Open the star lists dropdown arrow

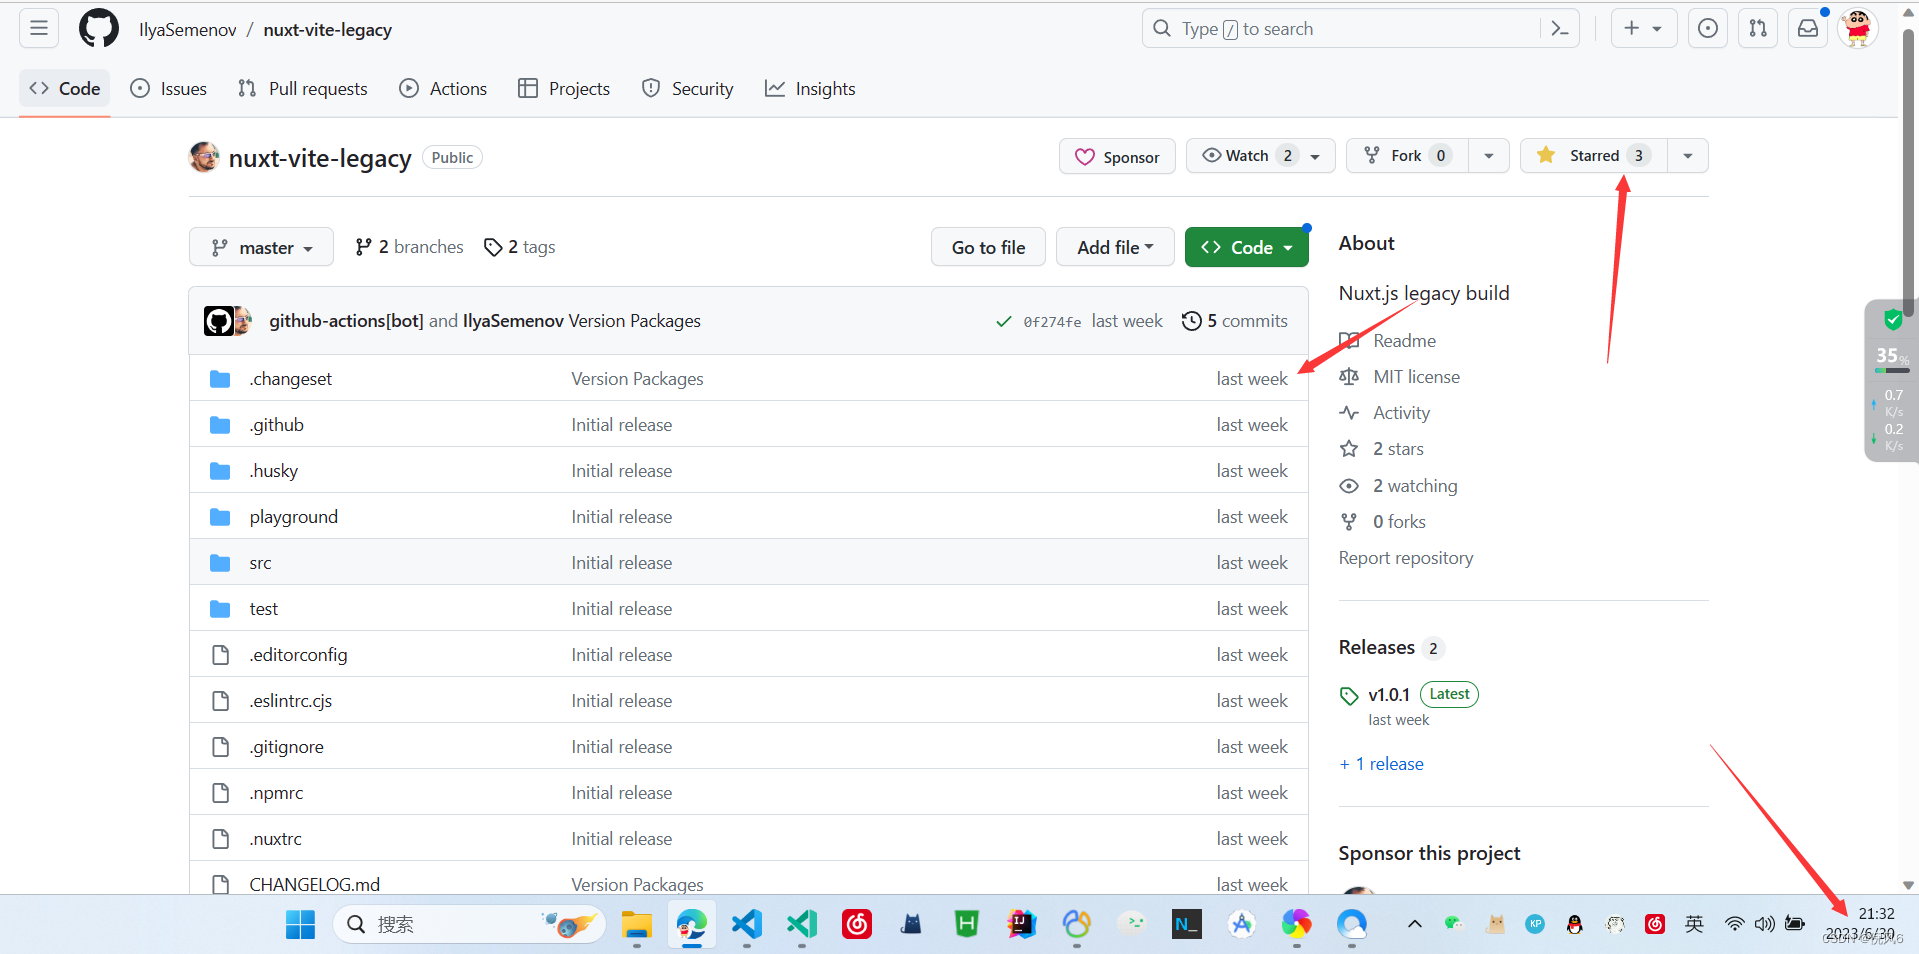coord(1688,156)
